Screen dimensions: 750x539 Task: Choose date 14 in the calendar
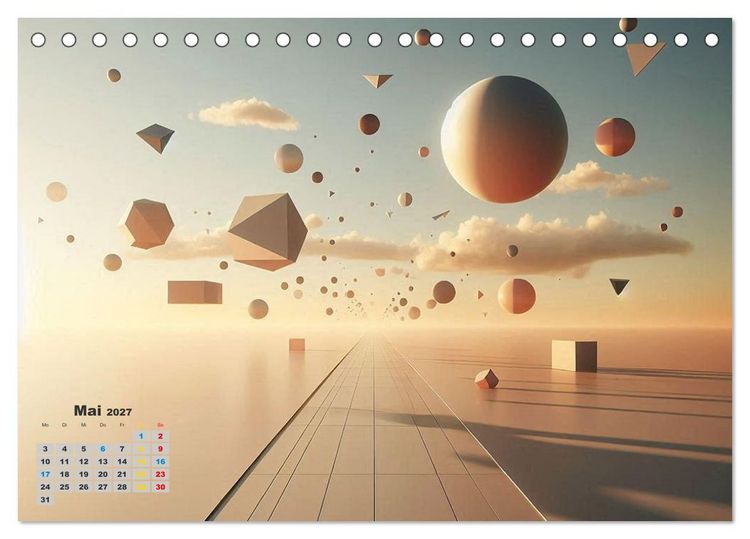click(122, 462)
